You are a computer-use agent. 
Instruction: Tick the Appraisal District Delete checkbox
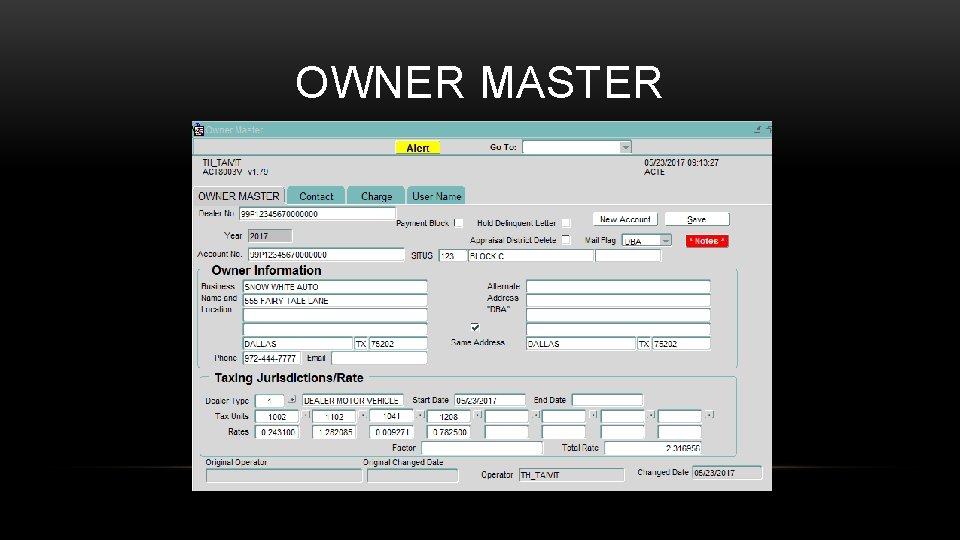pos(566,240)
